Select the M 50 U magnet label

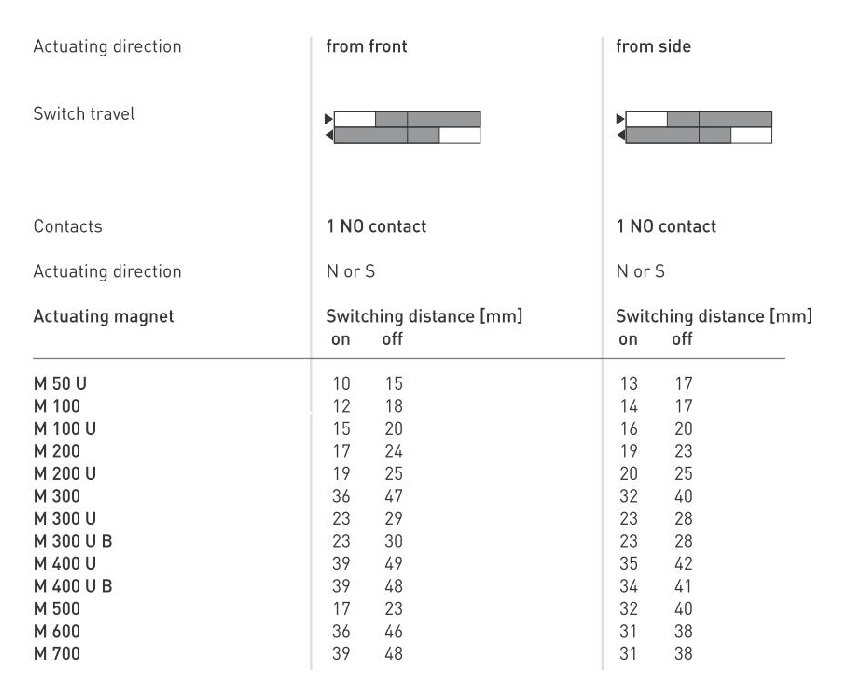tap(60, 384)
